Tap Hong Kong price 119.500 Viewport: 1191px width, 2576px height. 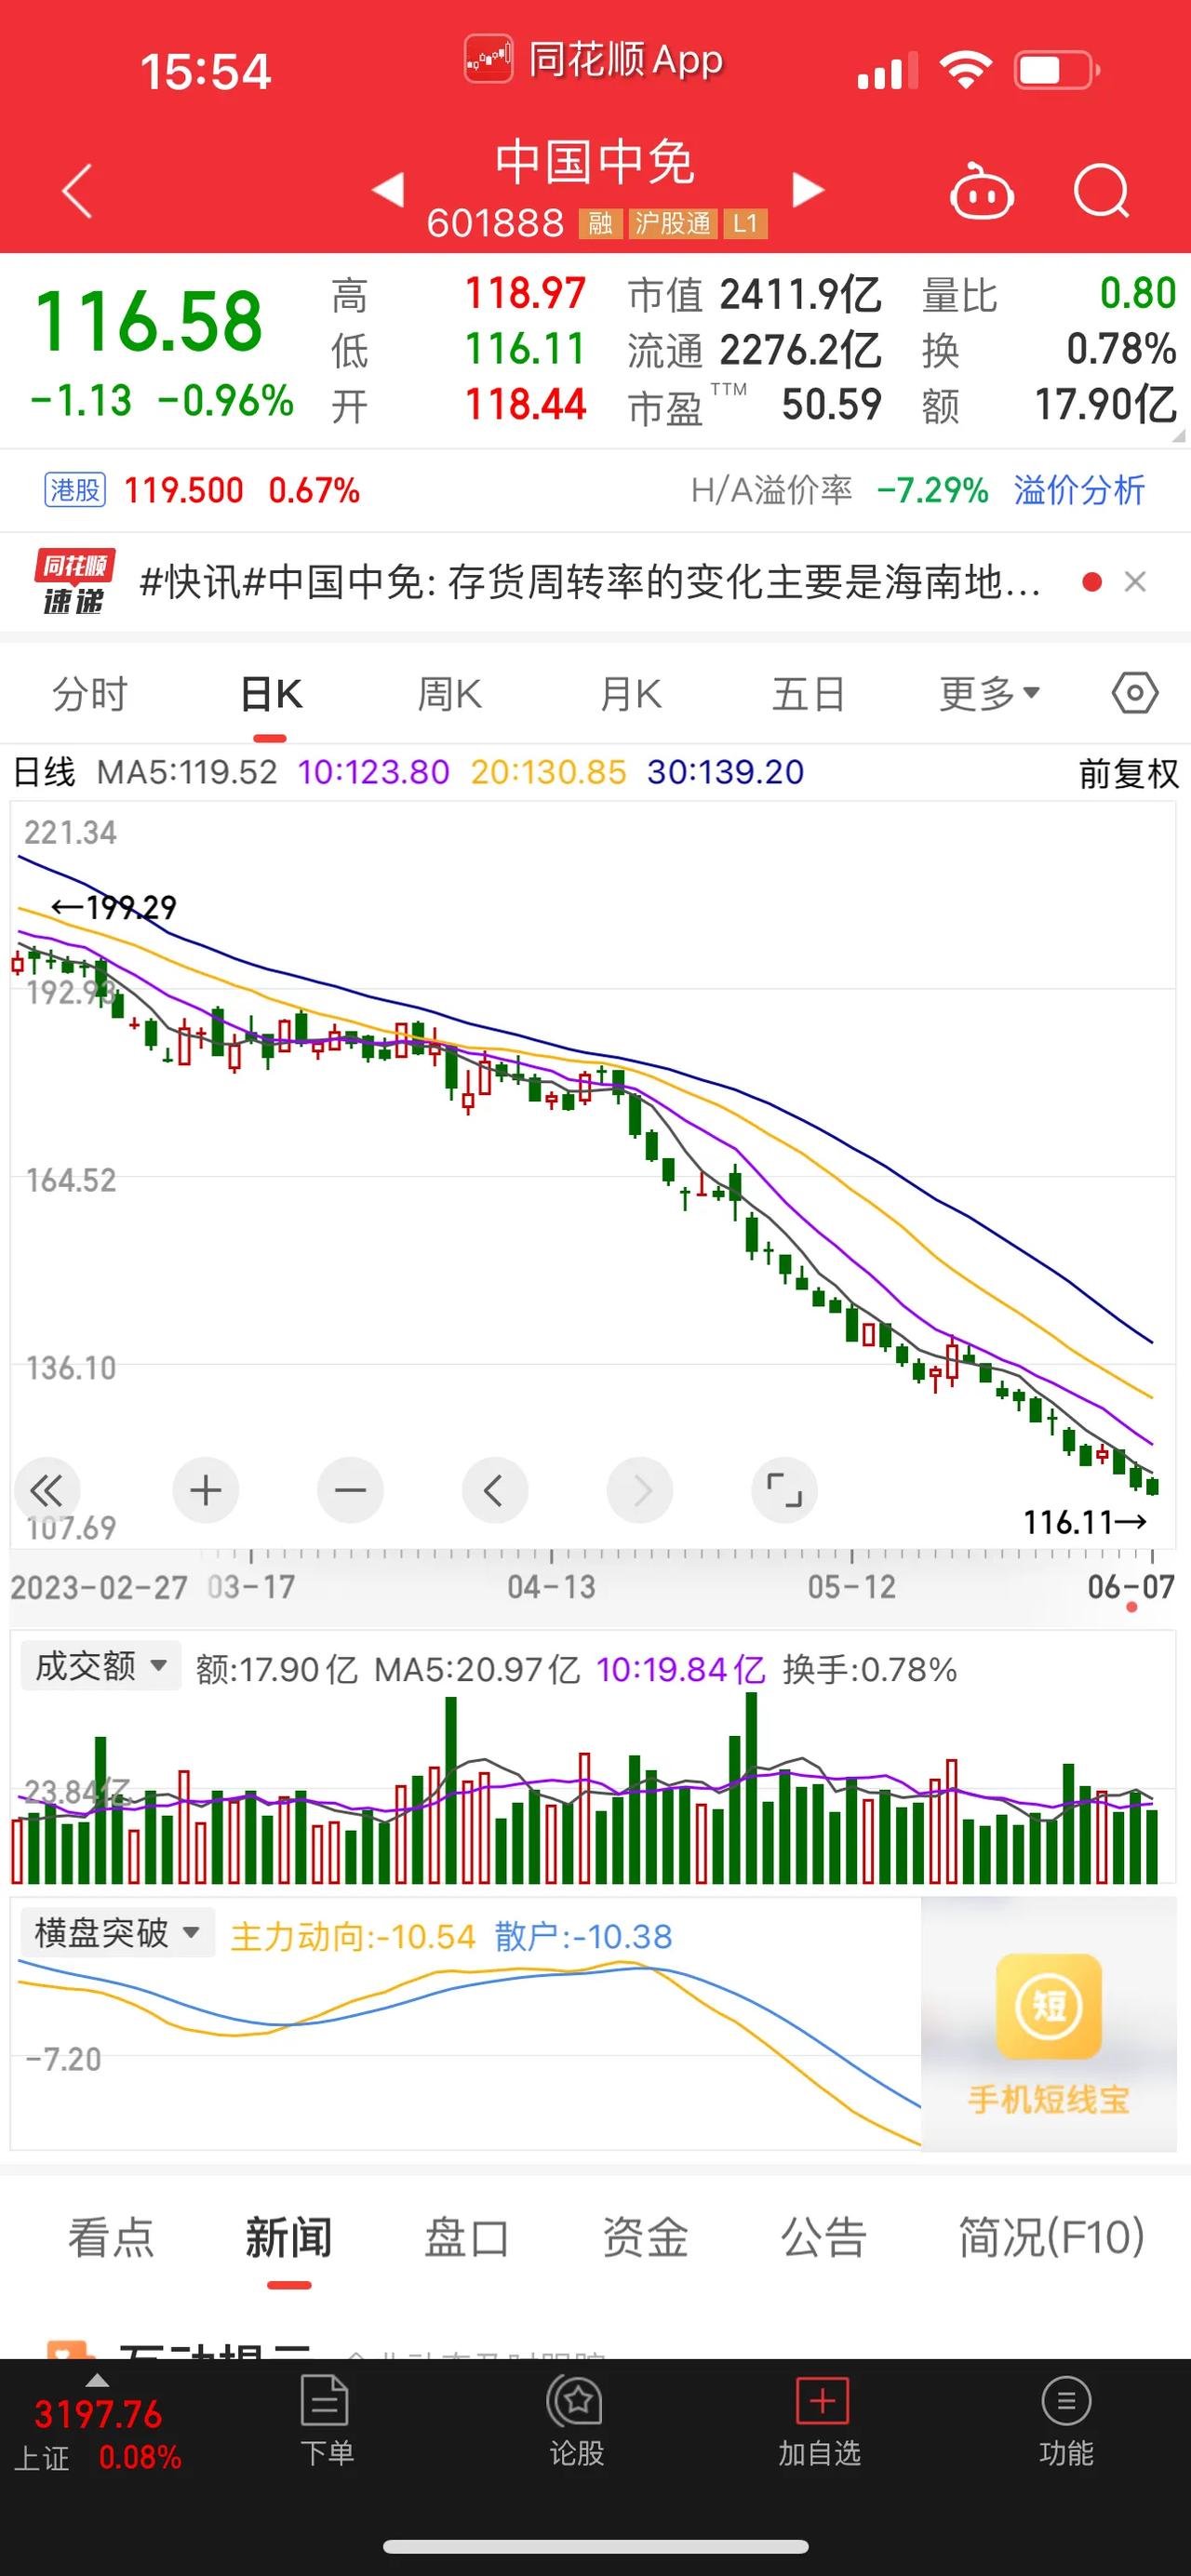coord(184,490)
